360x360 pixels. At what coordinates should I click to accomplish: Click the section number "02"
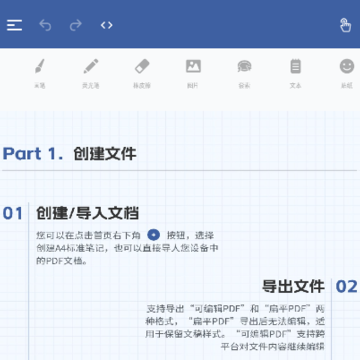(347, 287)
